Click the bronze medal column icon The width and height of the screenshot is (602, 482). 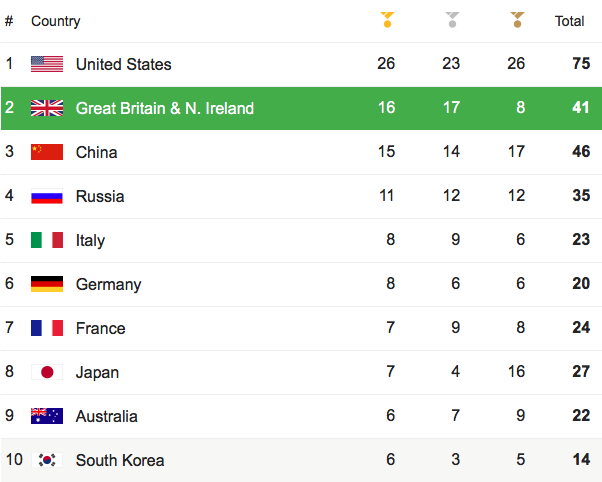[517, 20]
